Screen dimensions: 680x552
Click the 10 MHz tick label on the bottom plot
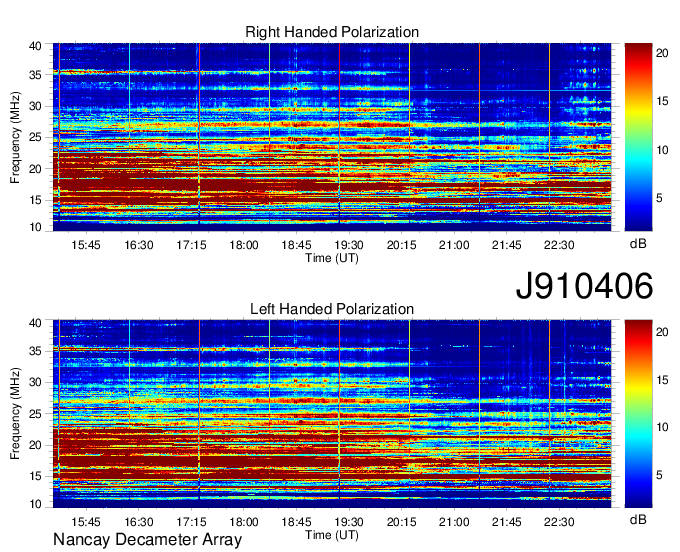pyautogui.click(x=35, y=504)
